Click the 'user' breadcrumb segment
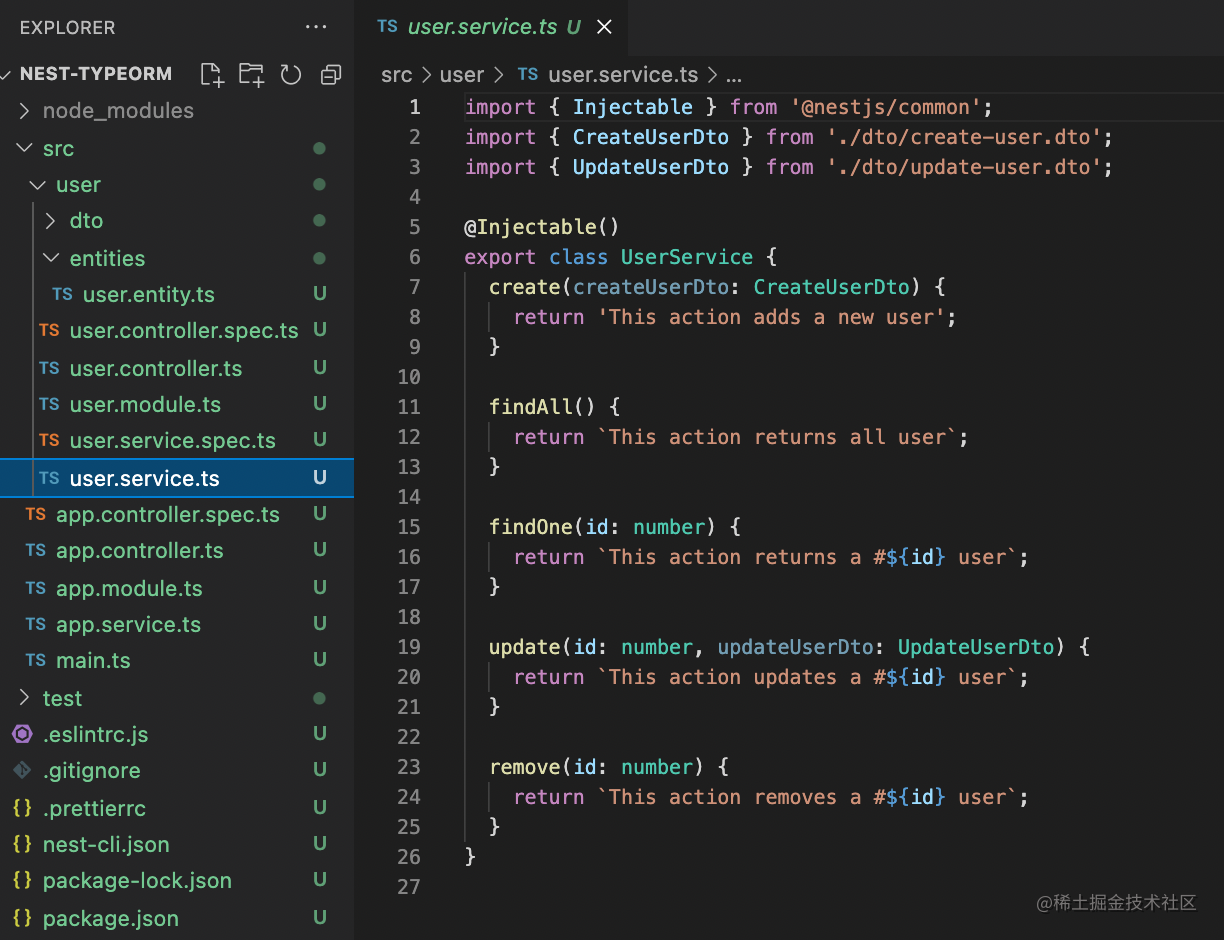Screen dimensions: 1224x940 461,75
